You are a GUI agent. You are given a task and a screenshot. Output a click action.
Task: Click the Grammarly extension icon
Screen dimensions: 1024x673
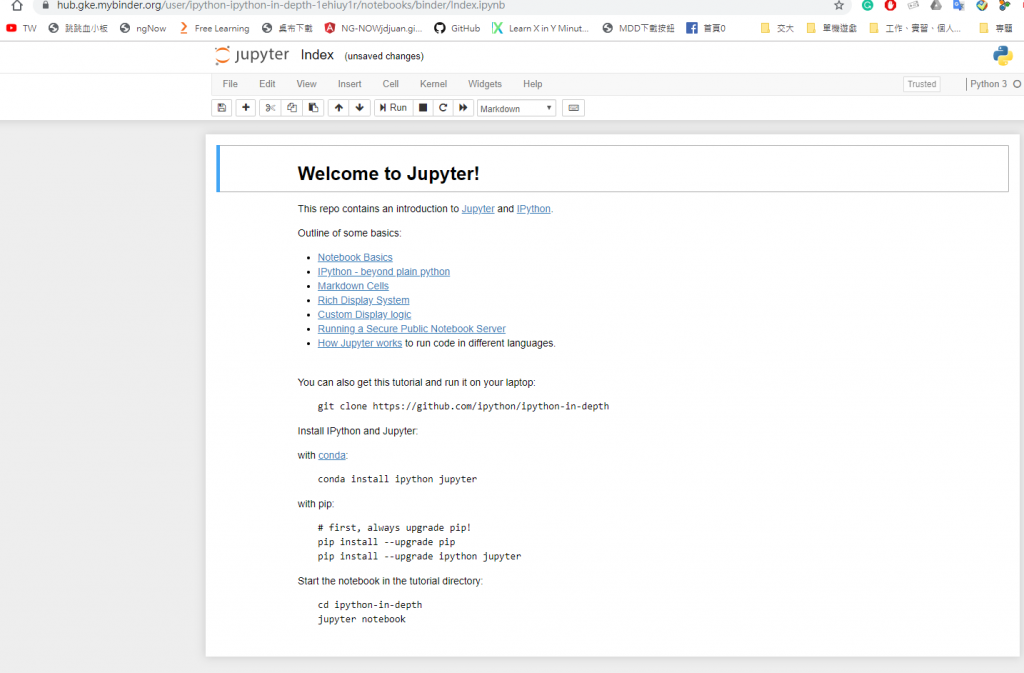[x=867, y=5]
